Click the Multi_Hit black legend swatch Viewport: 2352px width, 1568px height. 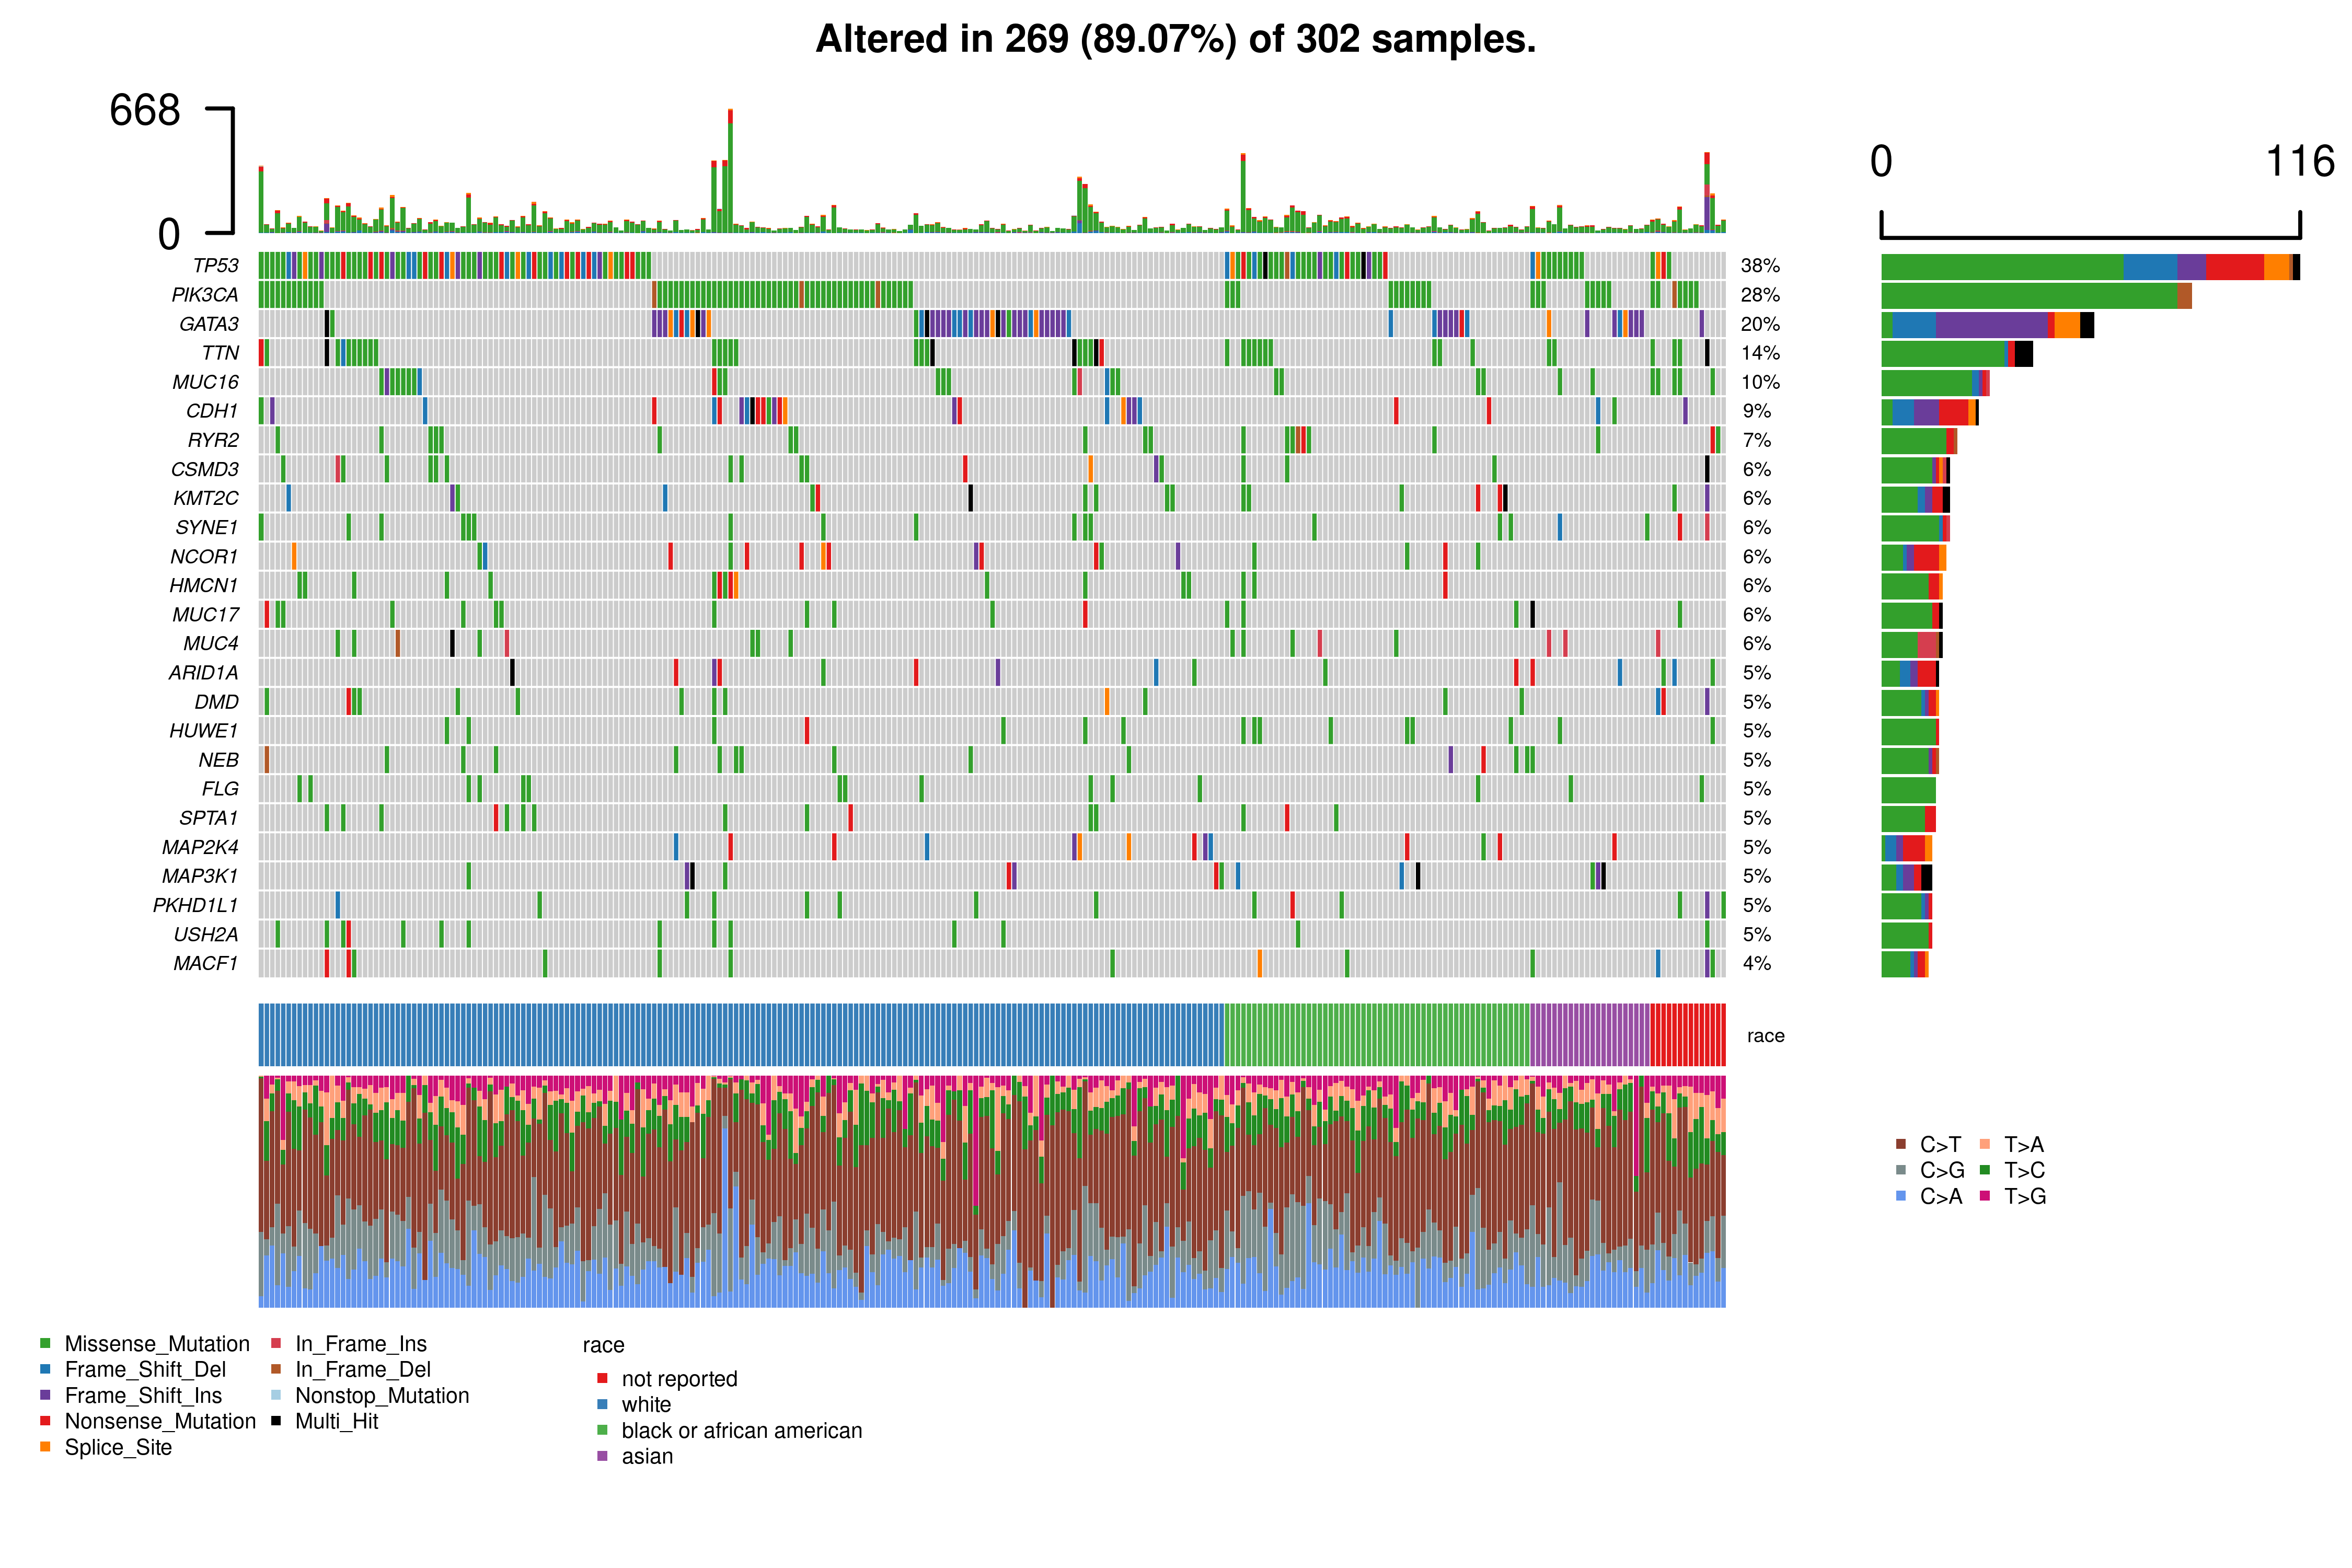coord(276,1420)
